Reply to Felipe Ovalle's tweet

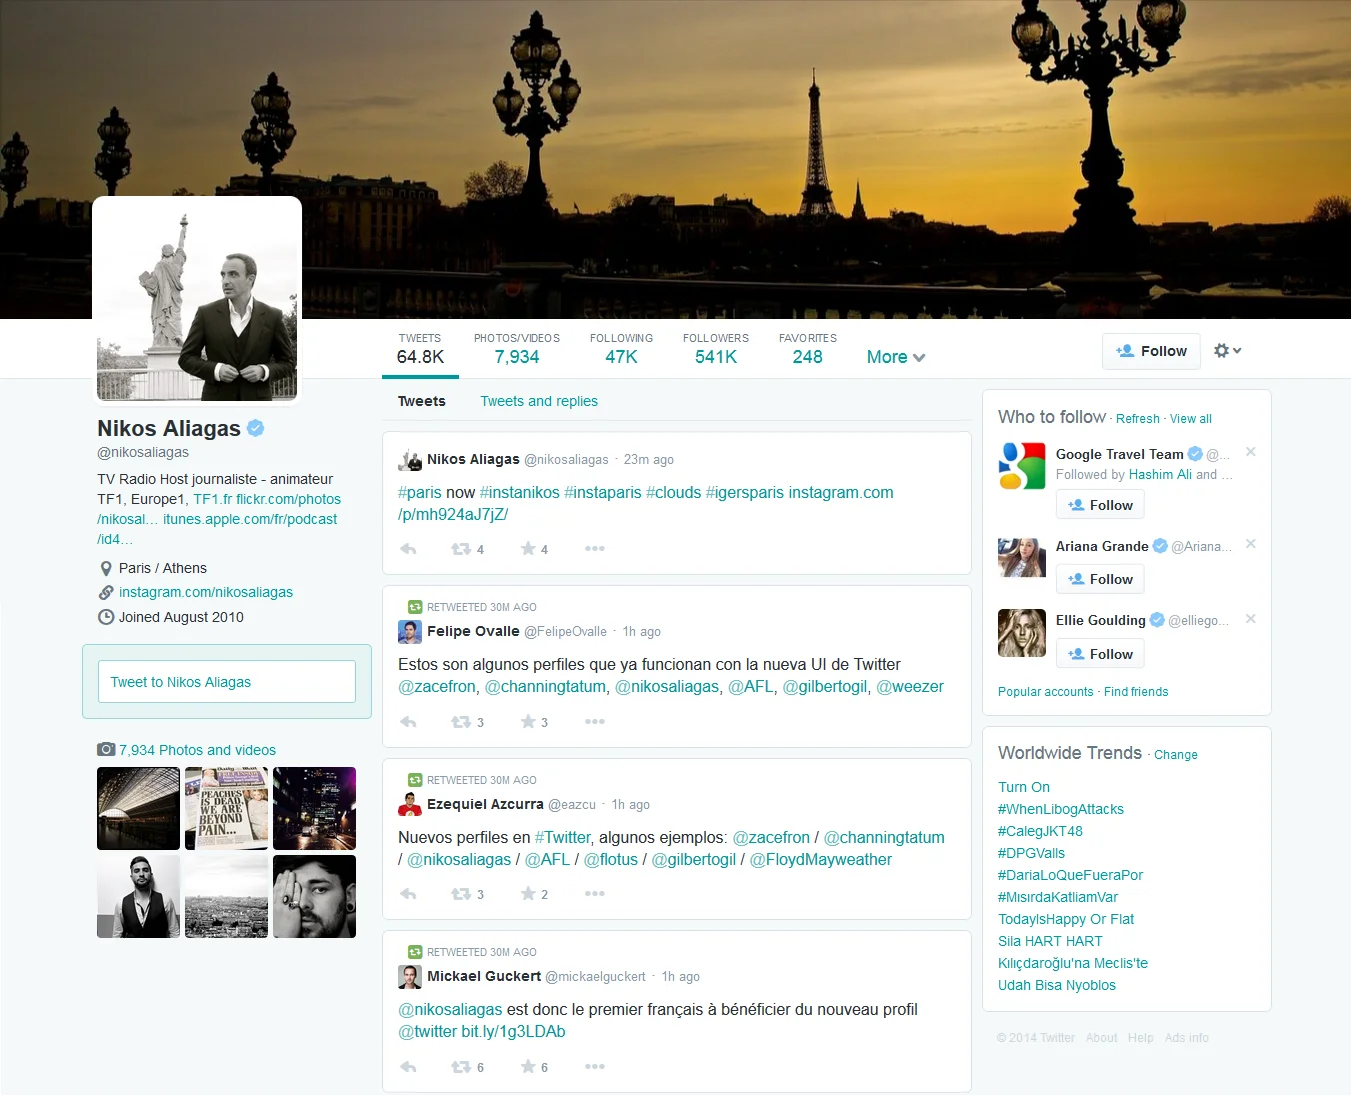(x=408, y=722)
